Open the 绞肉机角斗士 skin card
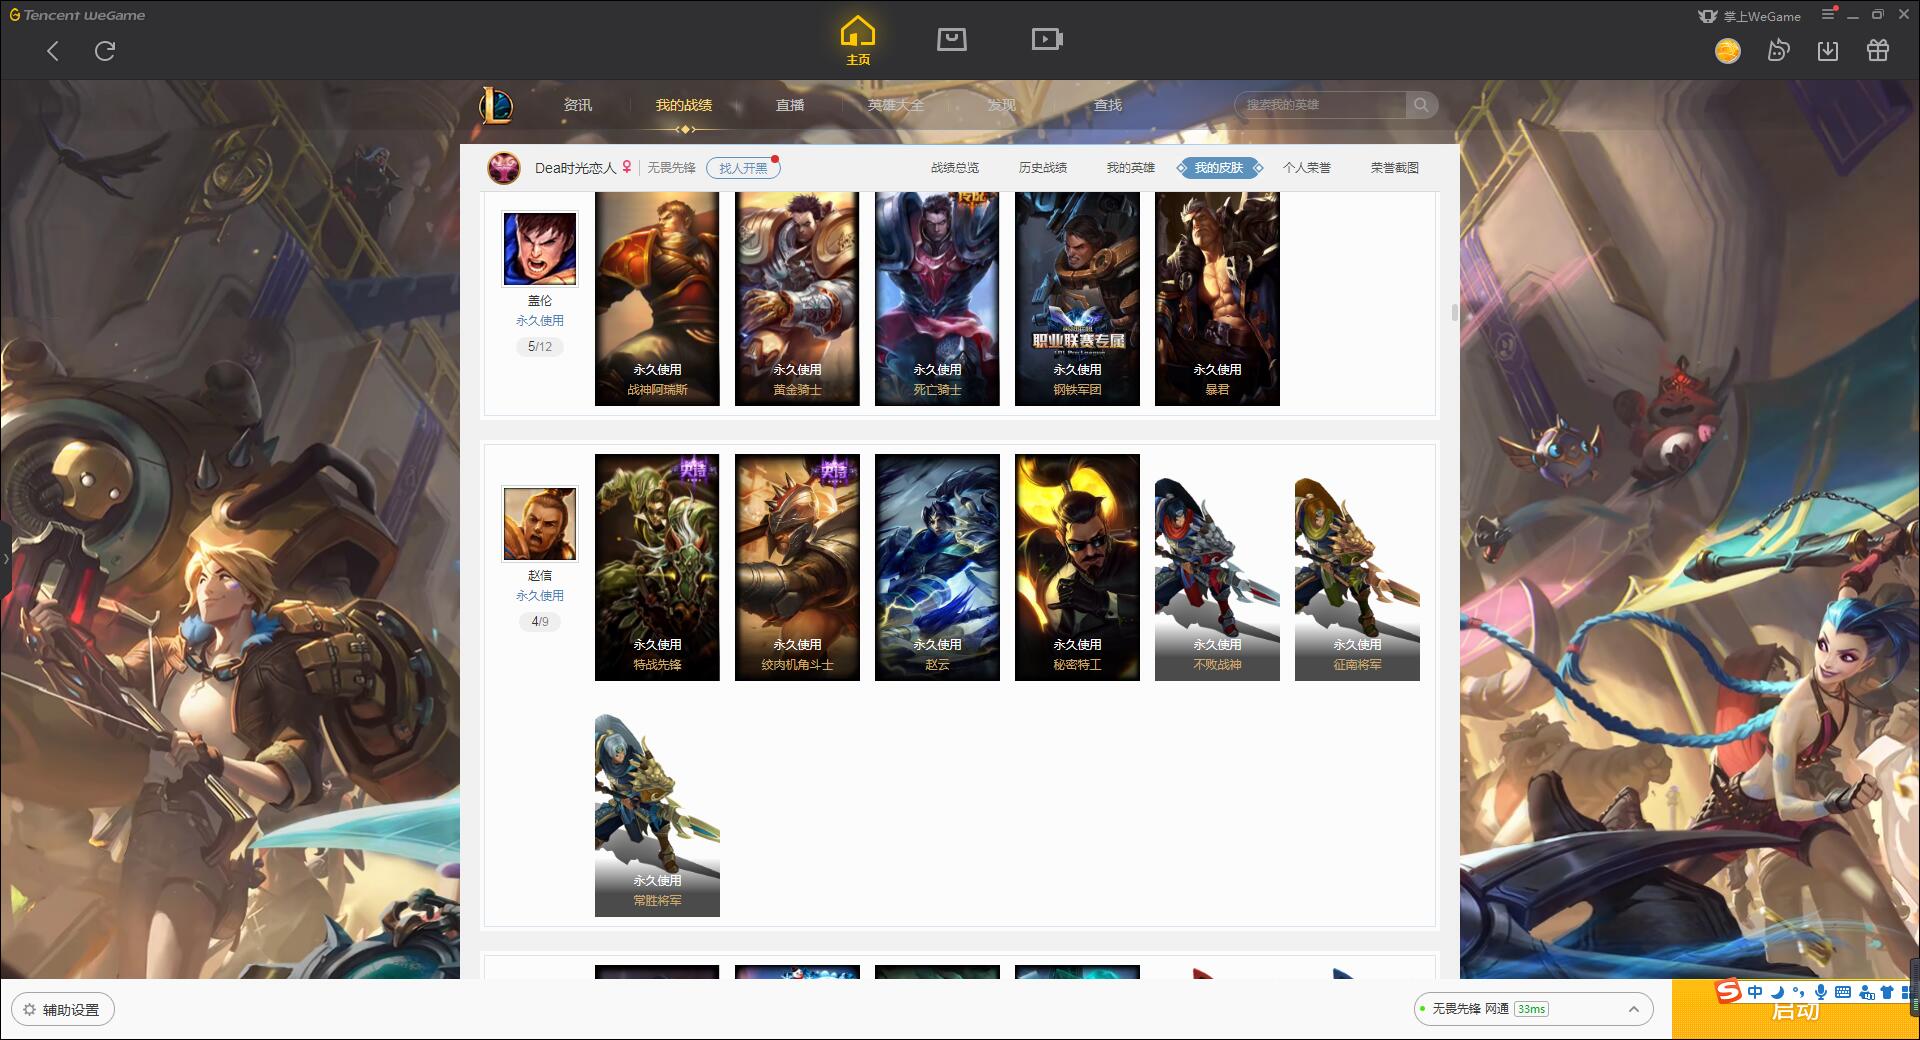Viewport: 1920px width, 1040px height. [797, 567]
